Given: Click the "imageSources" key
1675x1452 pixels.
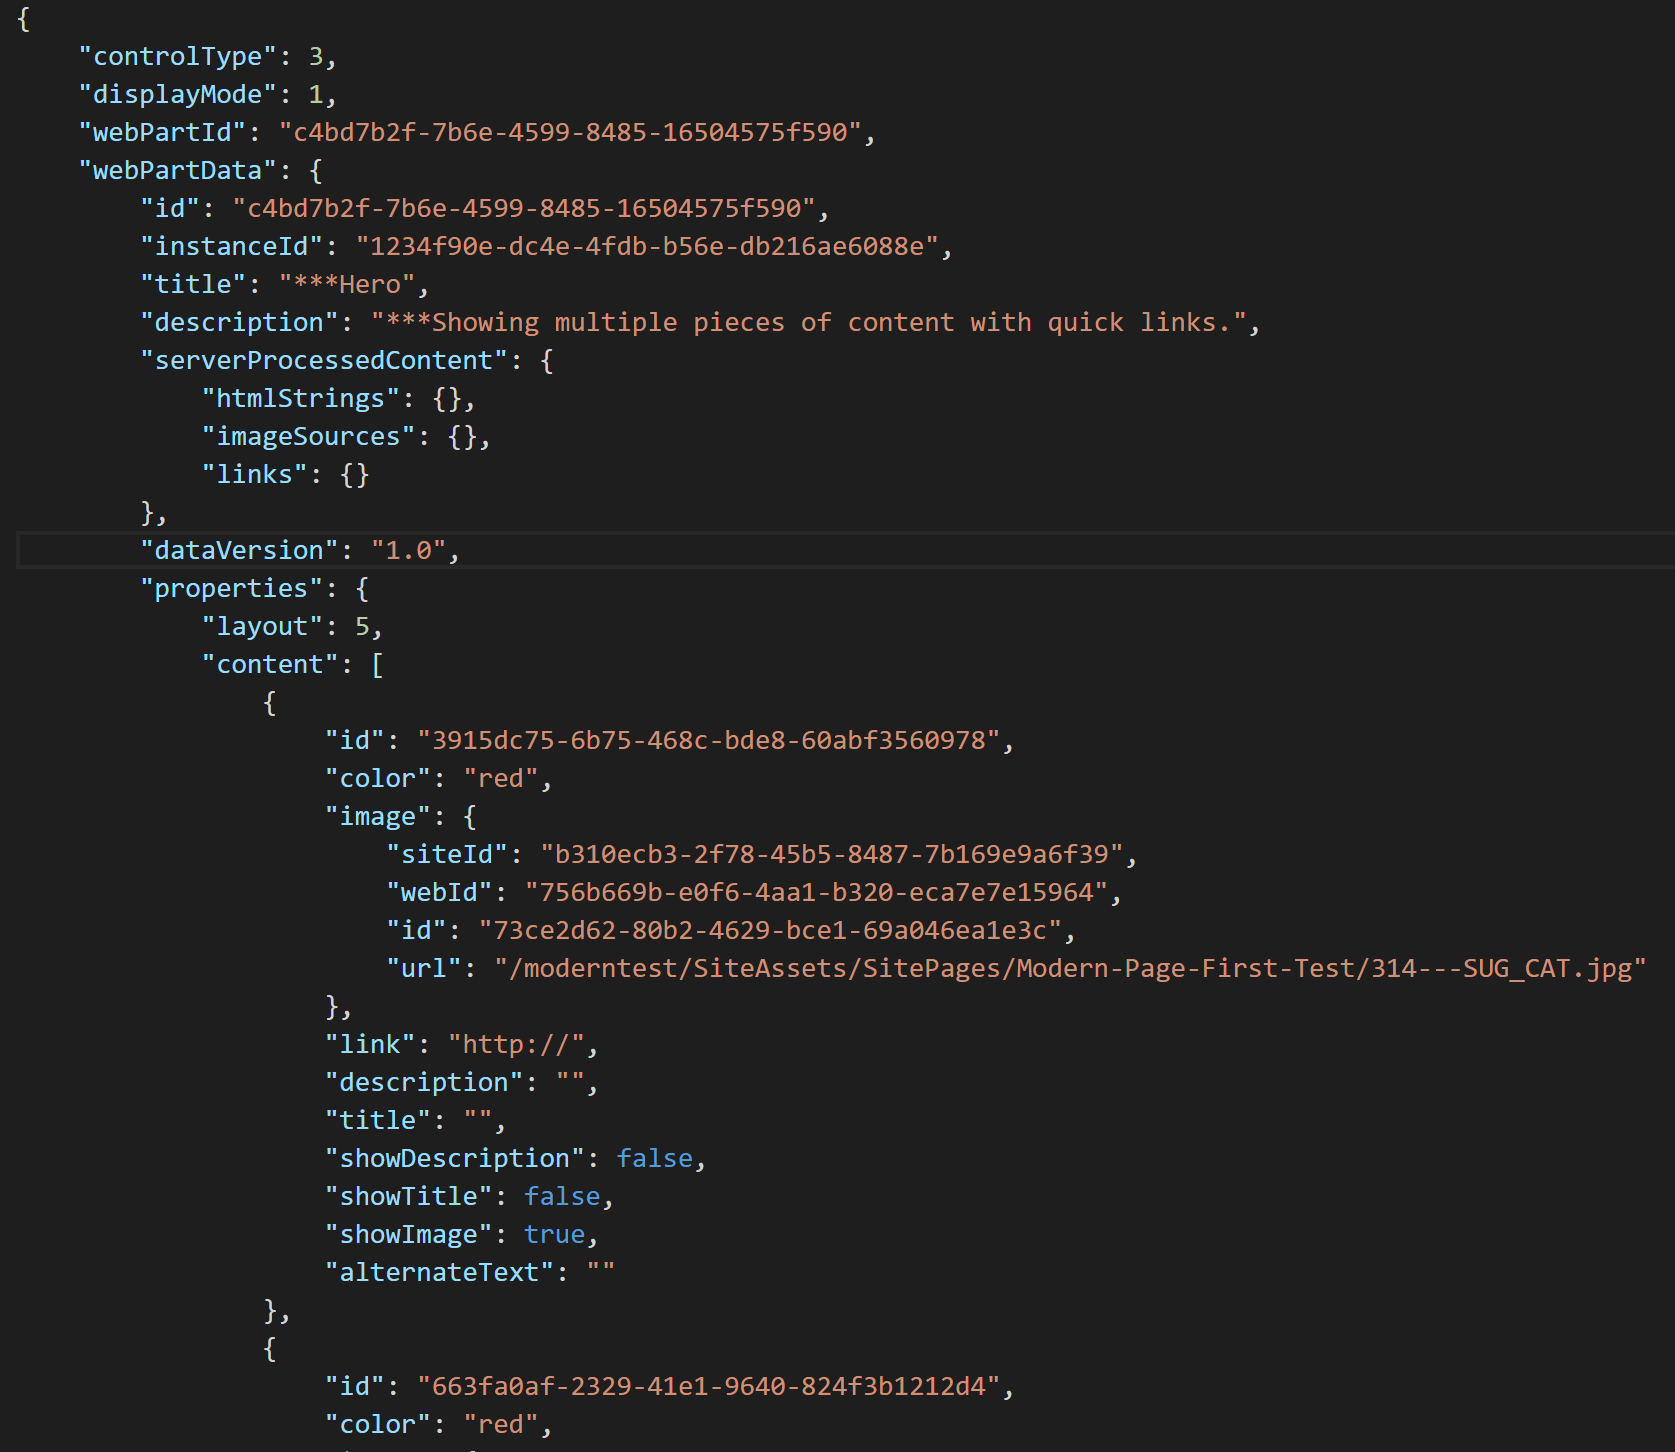Looking at the screenshot, I should (308, 437).
